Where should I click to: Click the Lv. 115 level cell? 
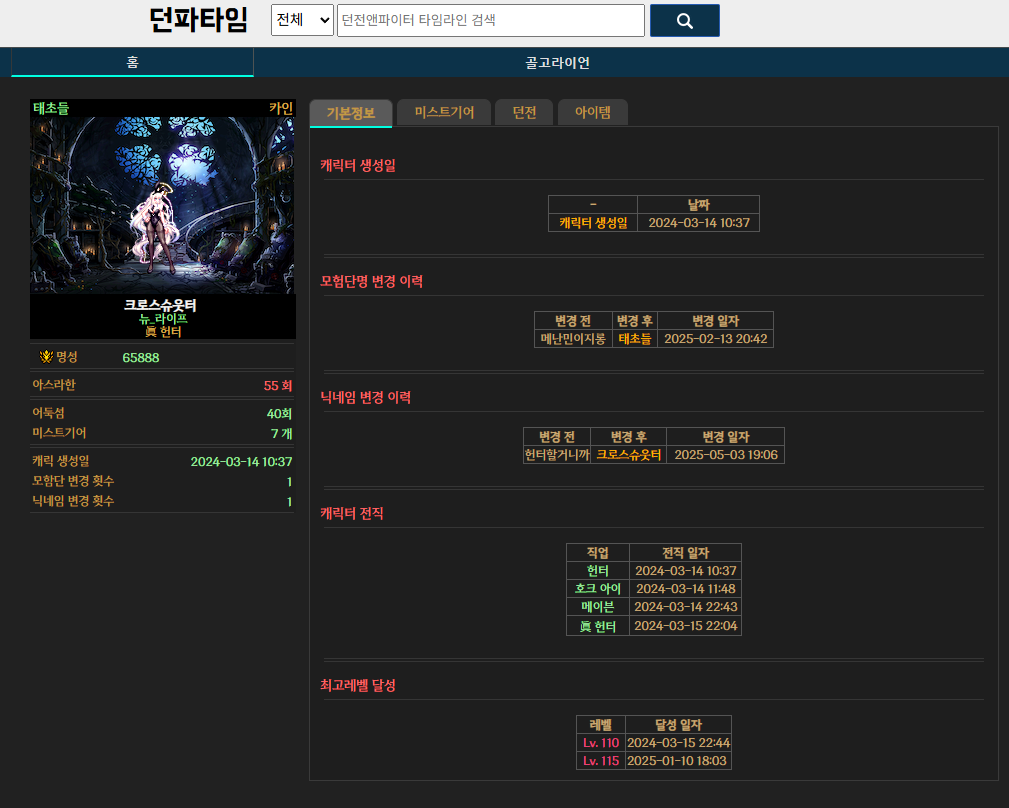click(601, 761)
